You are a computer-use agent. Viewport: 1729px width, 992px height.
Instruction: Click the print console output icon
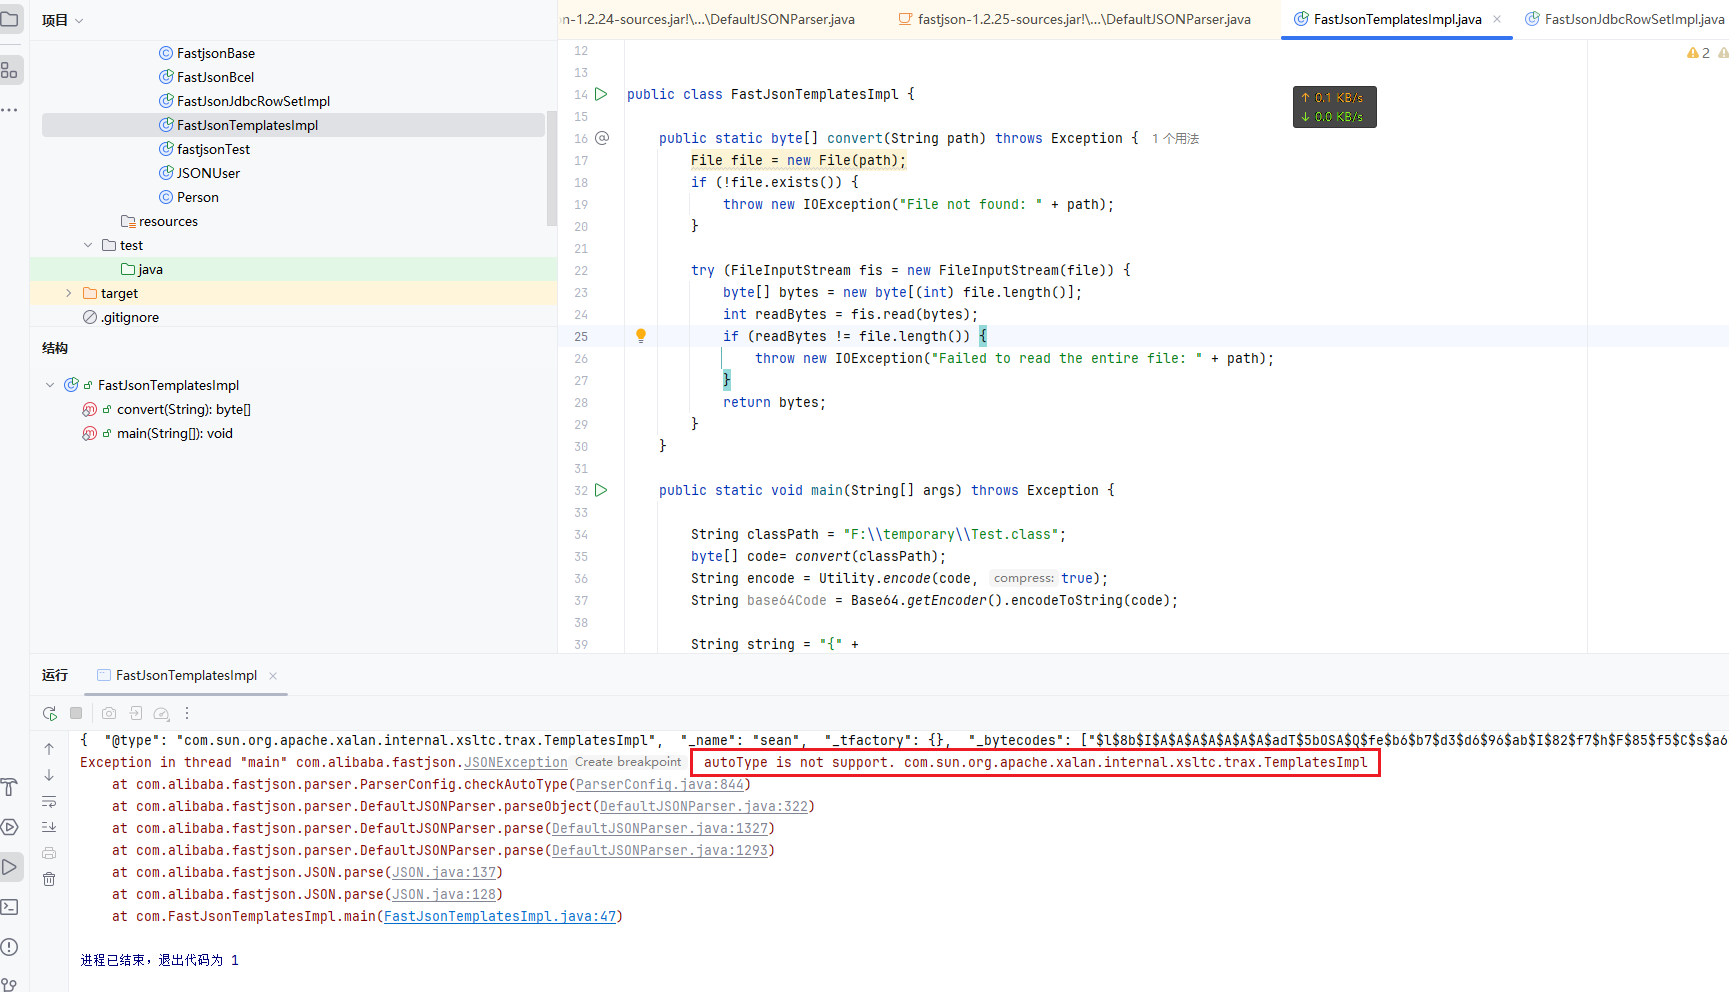tap(49, 853)
